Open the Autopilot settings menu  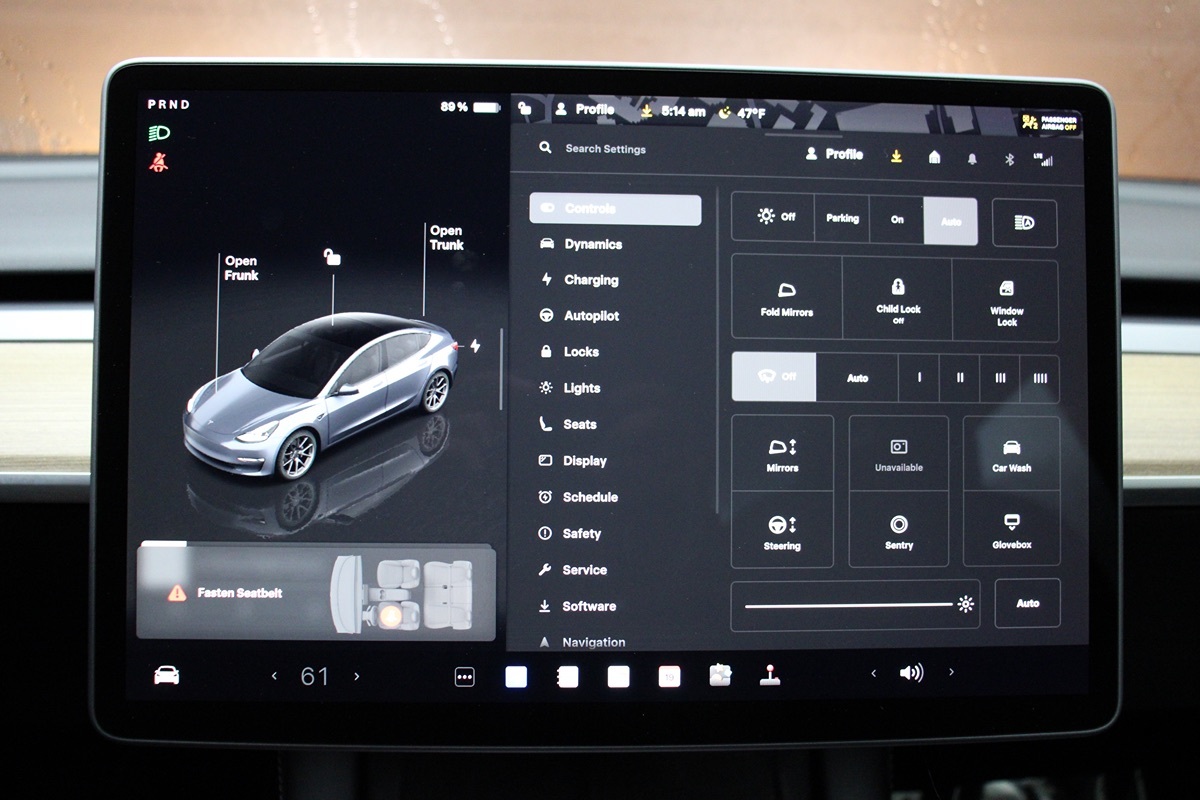(x=591, y=316)
